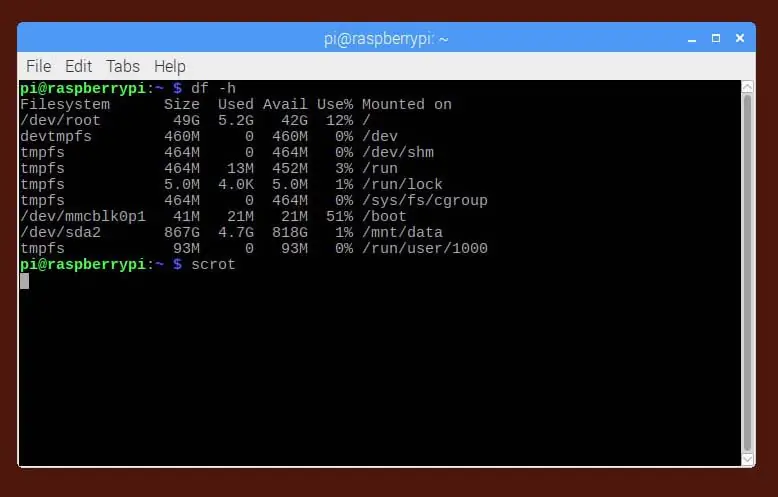778x497 pixels.
Task: Click the window title 'pi@raspberrypi: ~'
Action: [x=386, y=39]
